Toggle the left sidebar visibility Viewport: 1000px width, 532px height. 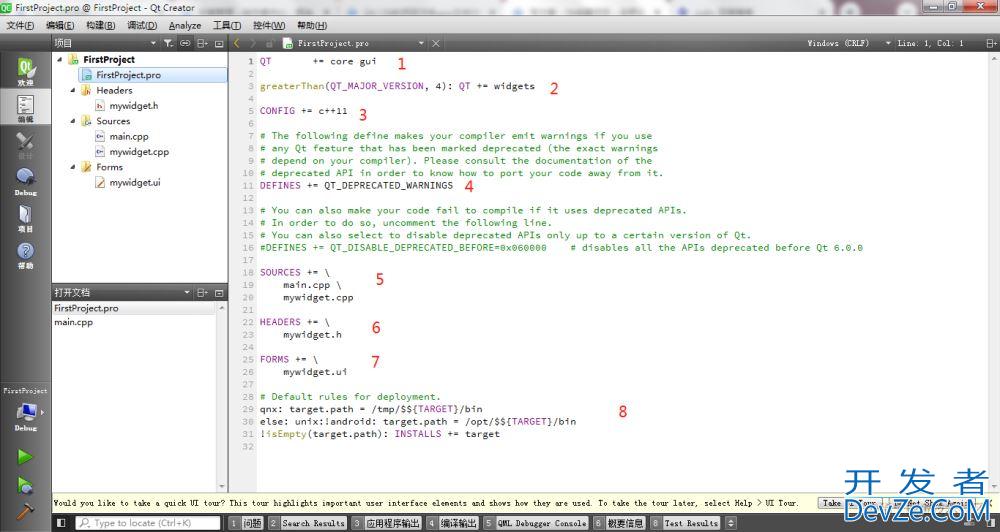tap(61, 523)
